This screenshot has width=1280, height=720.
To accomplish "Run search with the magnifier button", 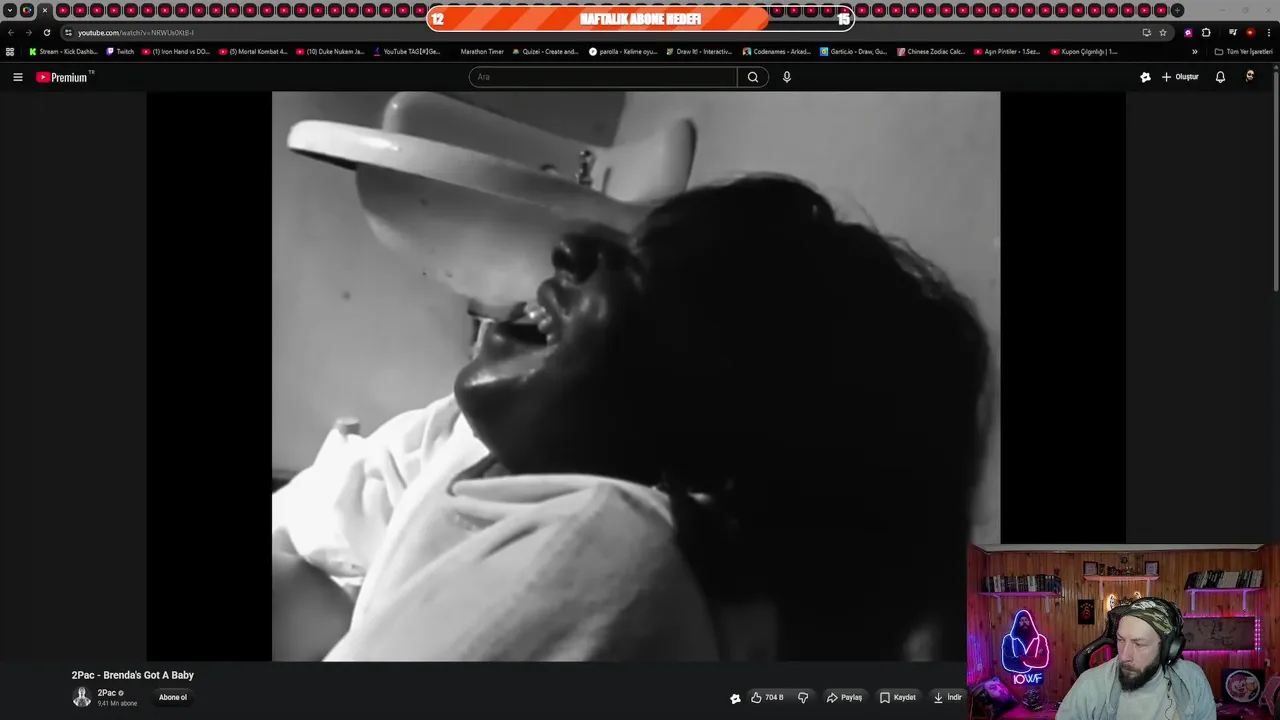I will click(753, 77).
